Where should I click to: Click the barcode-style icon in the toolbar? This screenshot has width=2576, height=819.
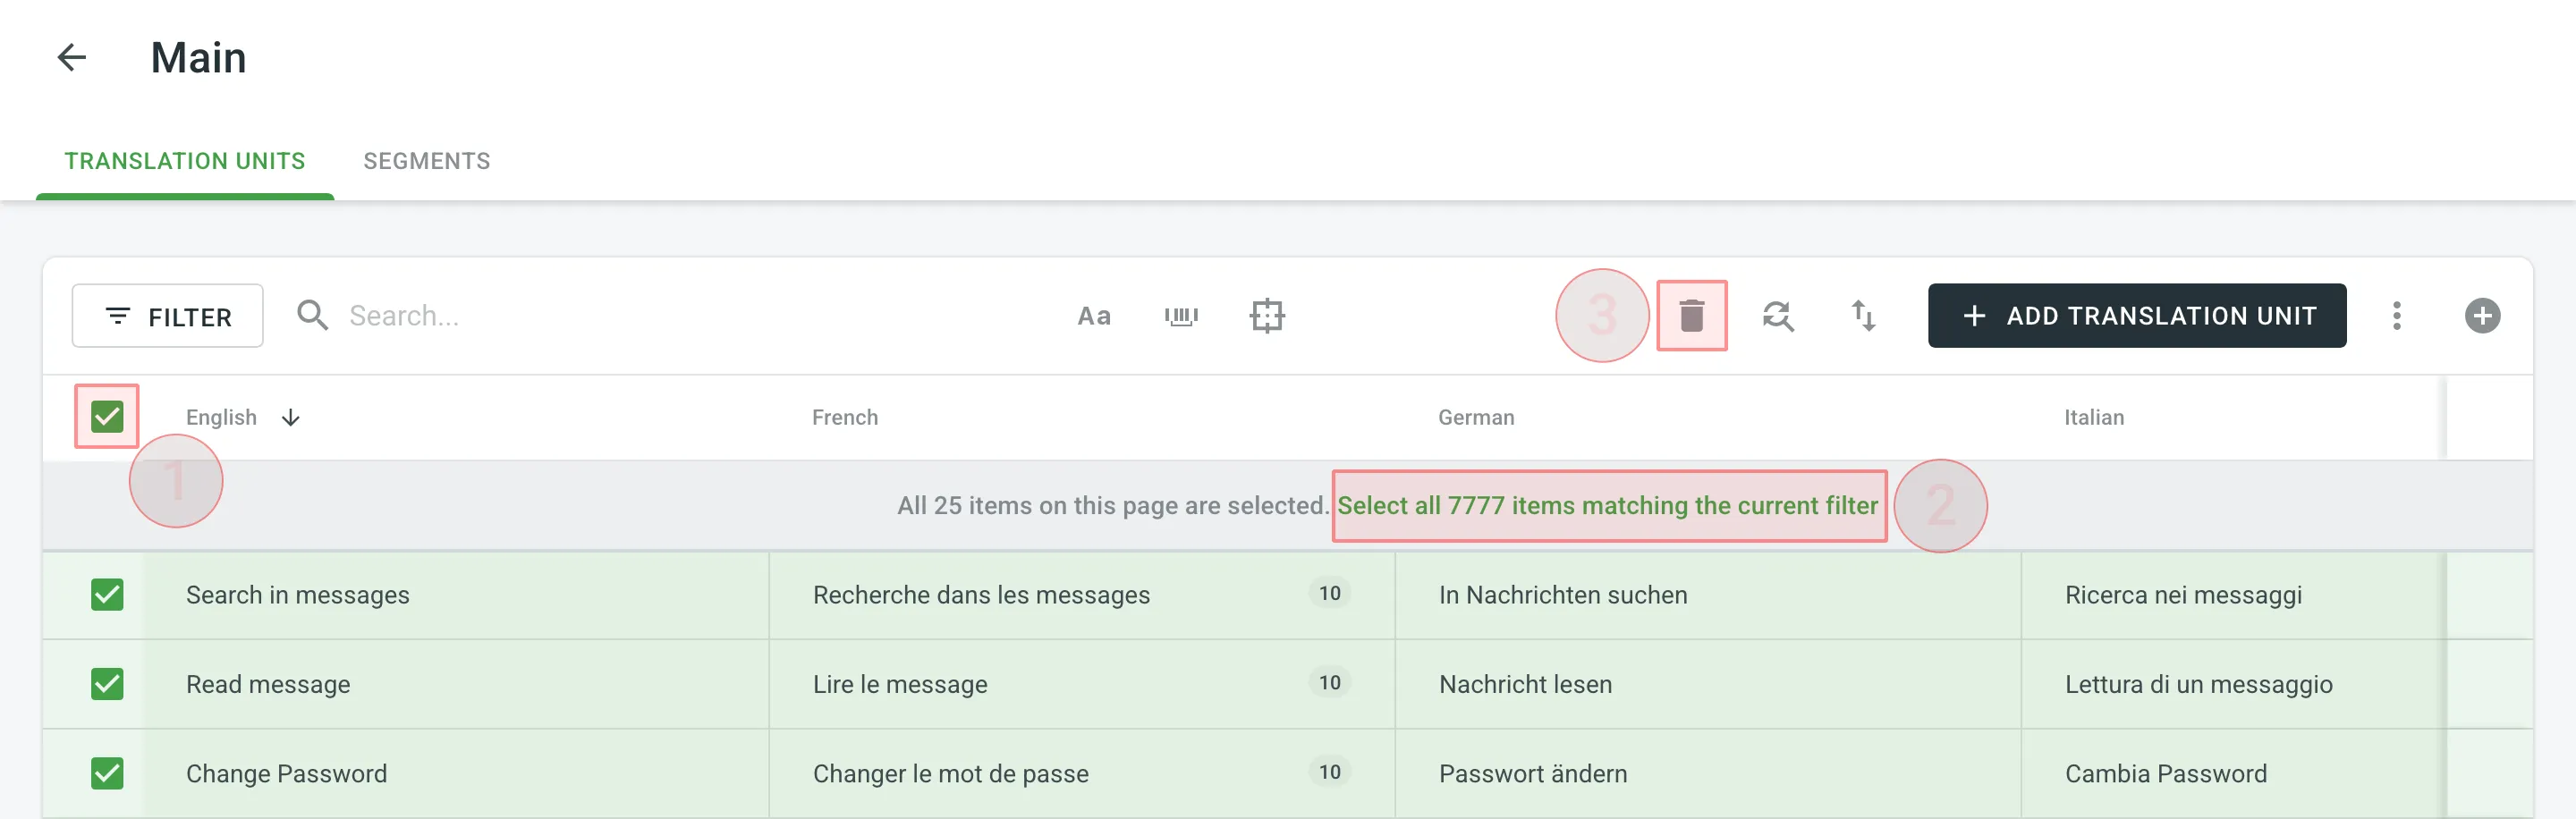point(1181,315)
